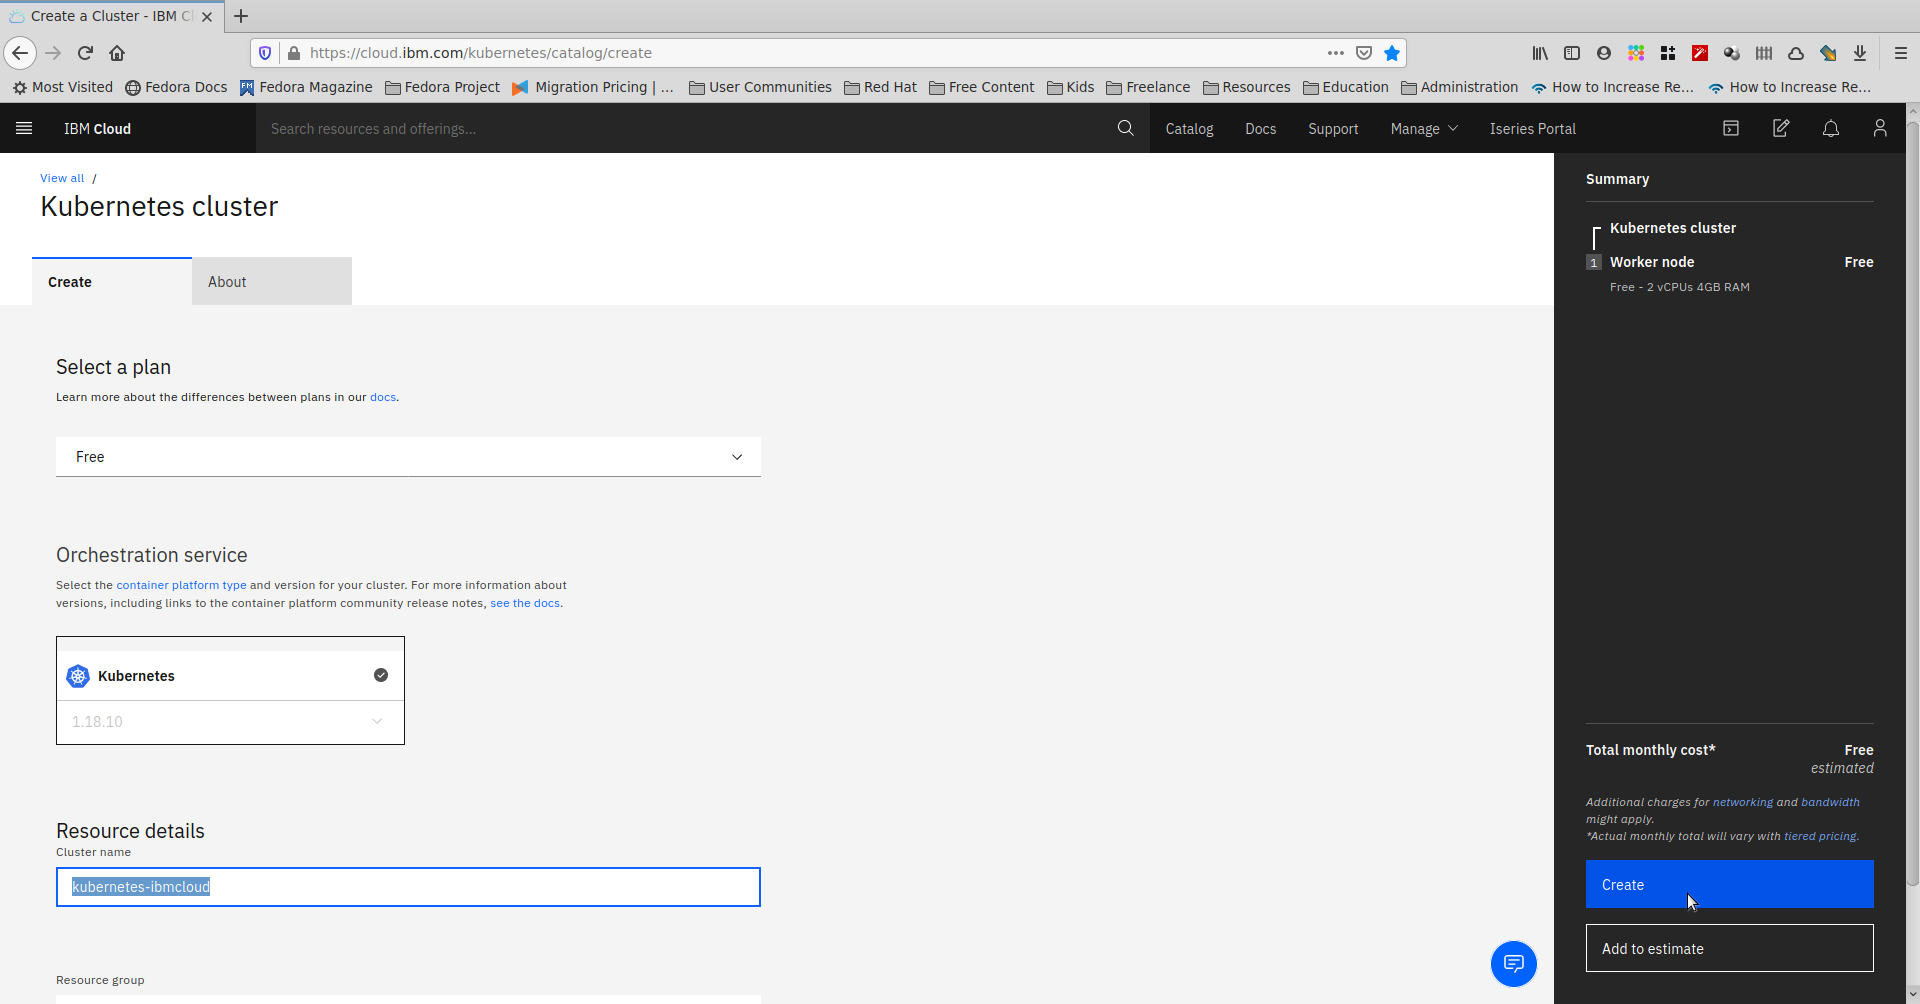This screenshot has width=1920, height=1004.
Task: Open Red Hat bookmarks folder
Action: point(880,87)
